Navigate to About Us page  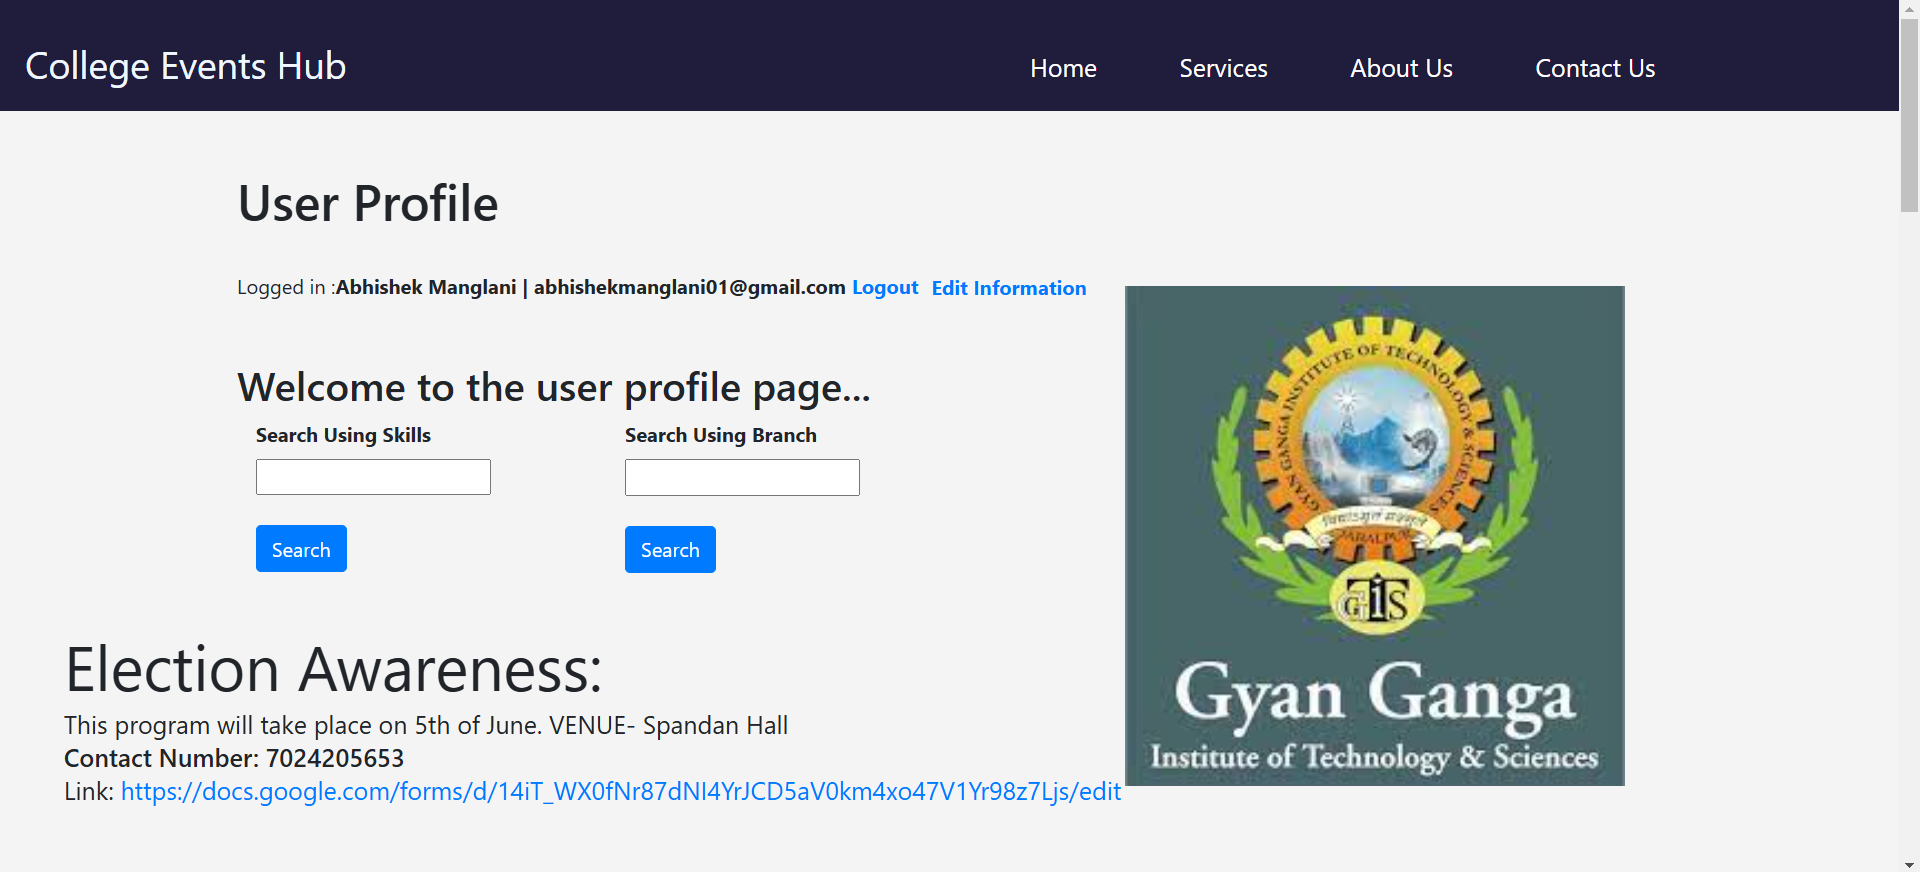click(1401, 68)
